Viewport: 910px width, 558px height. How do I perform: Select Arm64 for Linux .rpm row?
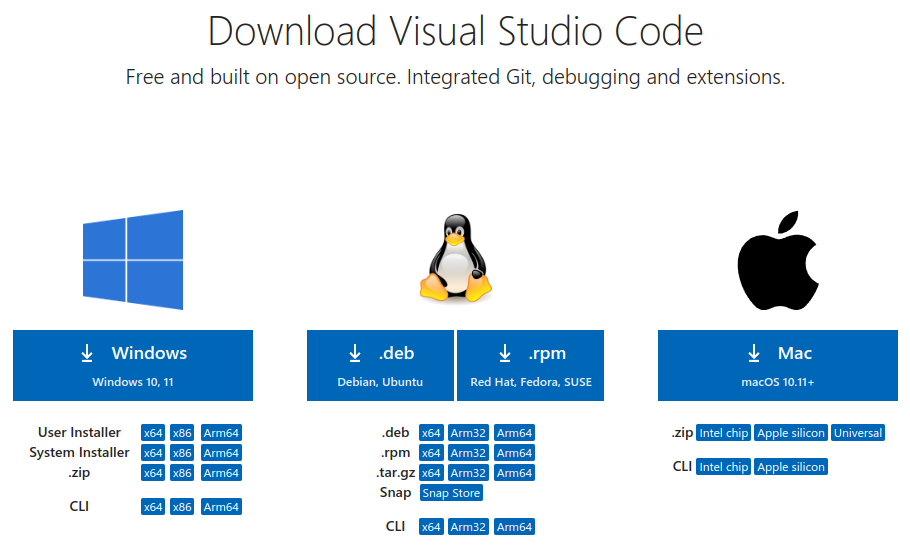tap(514, 453)
